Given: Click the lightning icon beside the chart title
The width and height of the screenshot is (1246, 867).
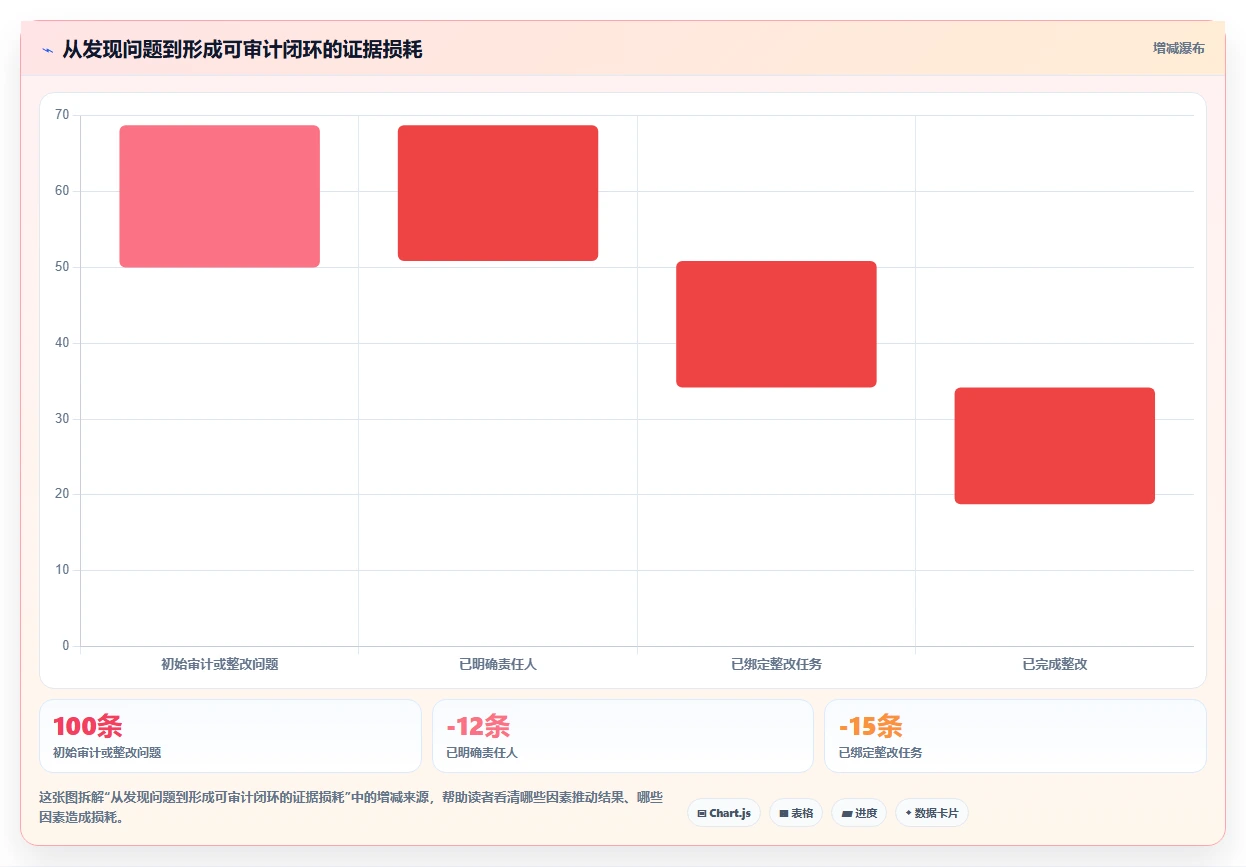Looking at the screenshot, I should point(47,49).
